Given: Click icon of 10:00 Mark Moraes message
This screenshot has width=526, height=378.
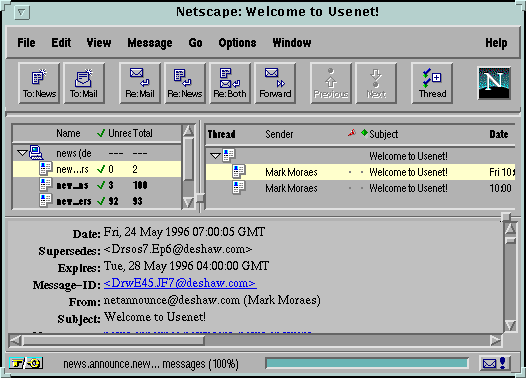Looking at the screenshot, I should click(x=239, y=187).
